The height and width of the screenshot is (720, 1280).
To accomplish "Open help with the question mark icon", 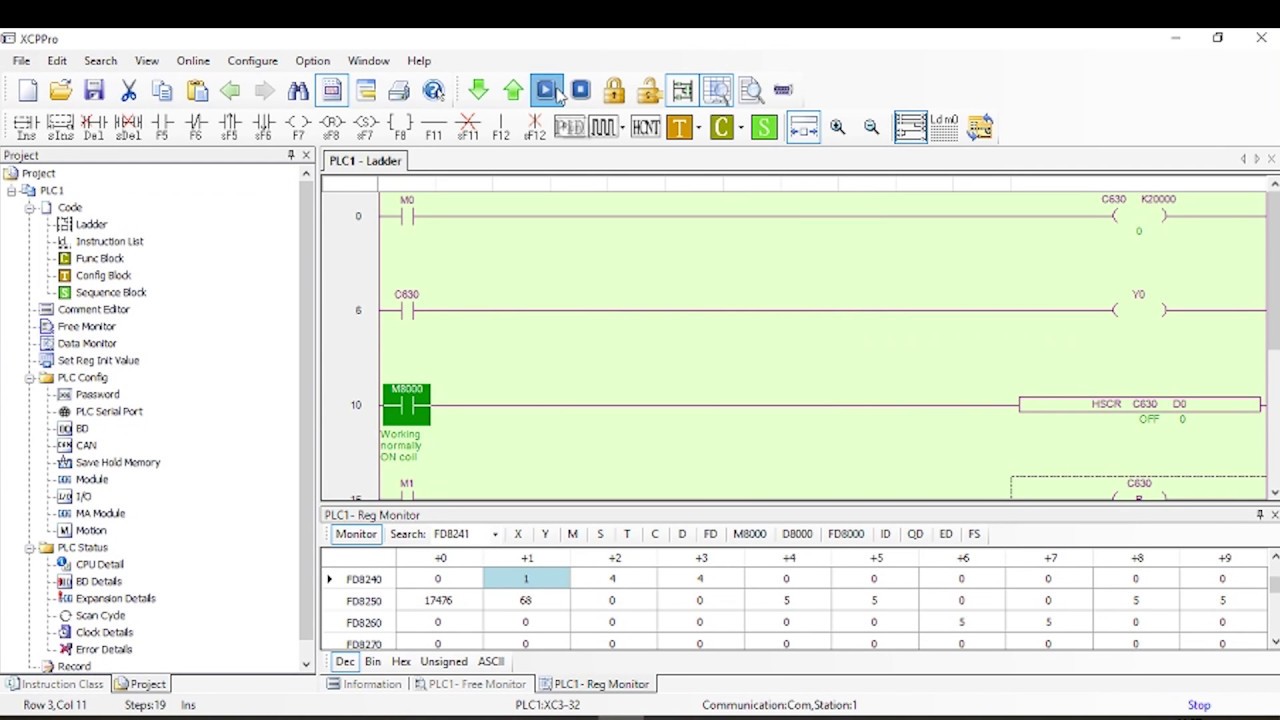I will [x=433, y=91].
